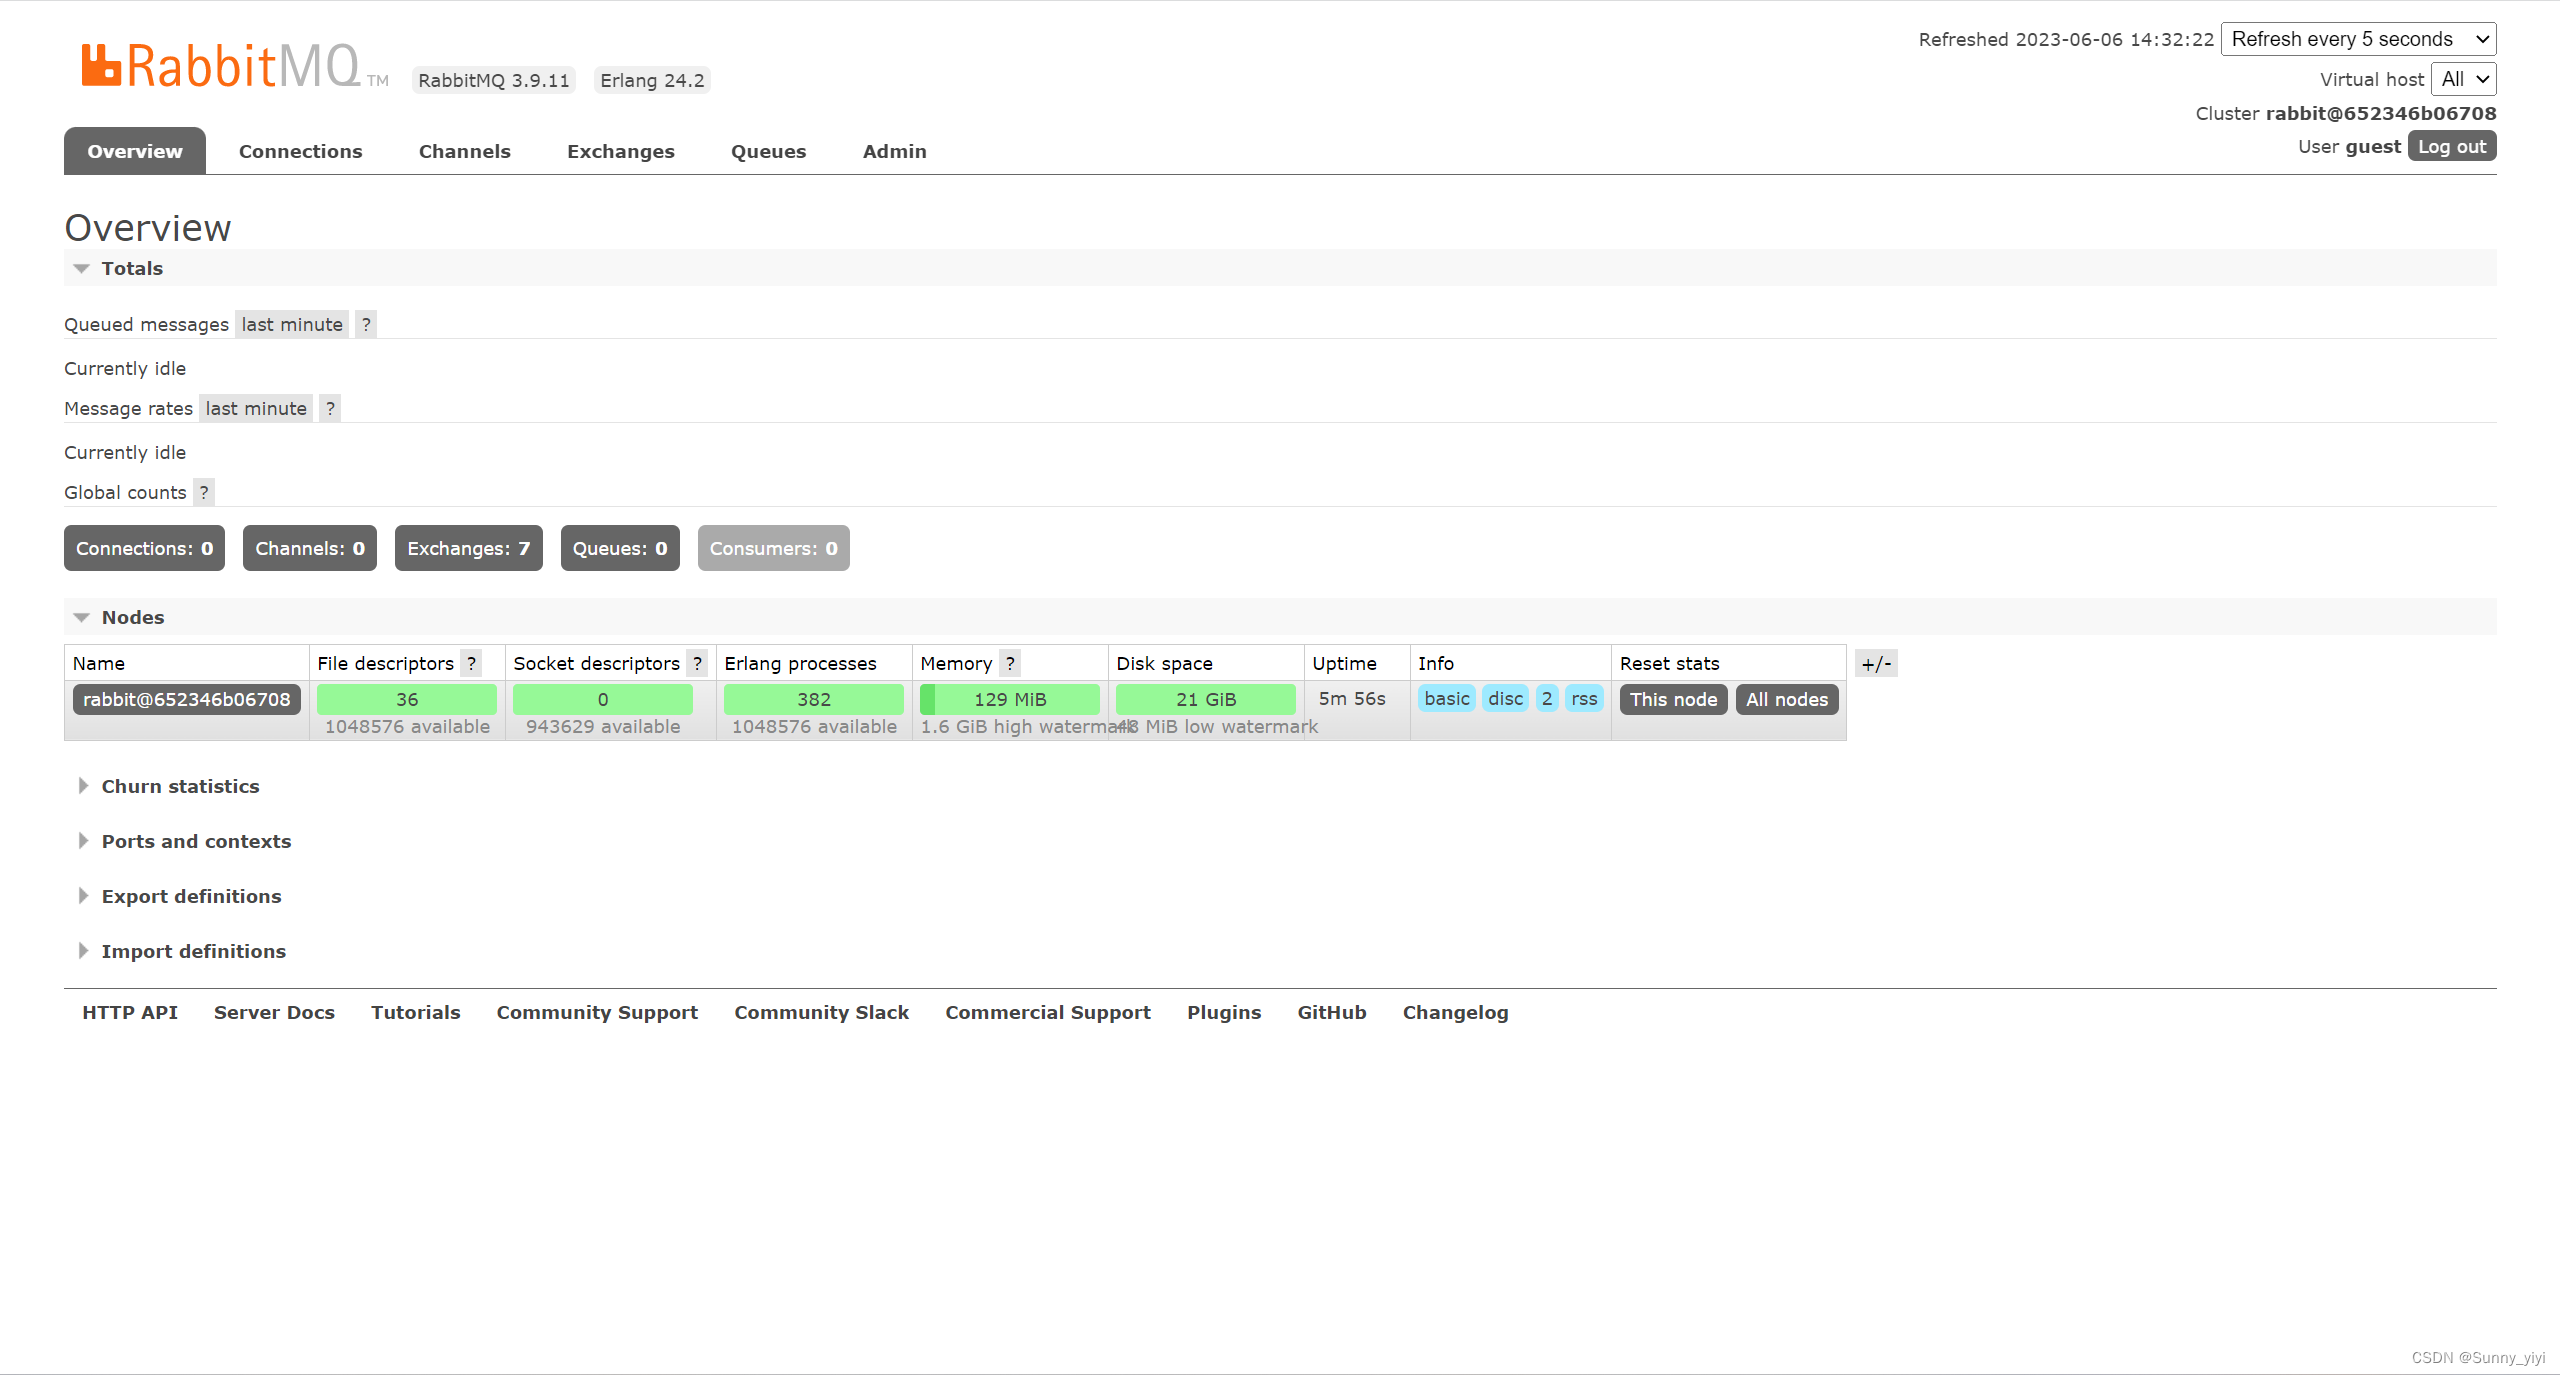
Task: Click the Refreshed 2023-06-06 timestamp
Action: pos(2066,39)
